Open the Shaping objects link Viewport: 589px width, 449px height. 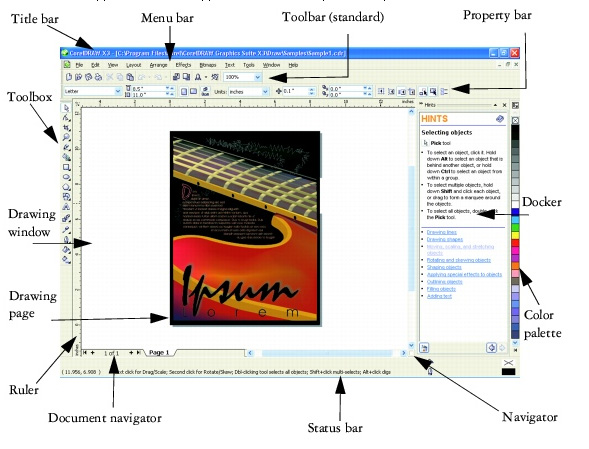[444, 267]
